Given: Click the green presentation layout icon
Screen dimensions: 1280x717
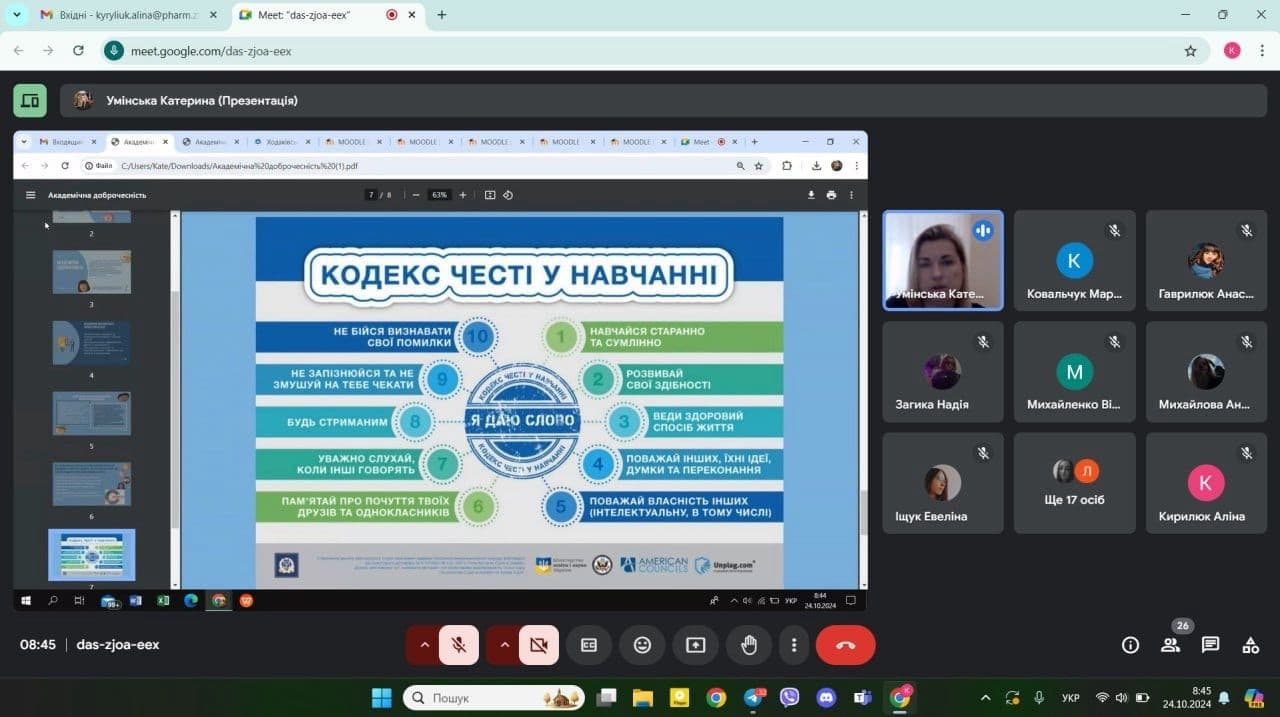Looking at the screenshot, I should coord(30,100).
